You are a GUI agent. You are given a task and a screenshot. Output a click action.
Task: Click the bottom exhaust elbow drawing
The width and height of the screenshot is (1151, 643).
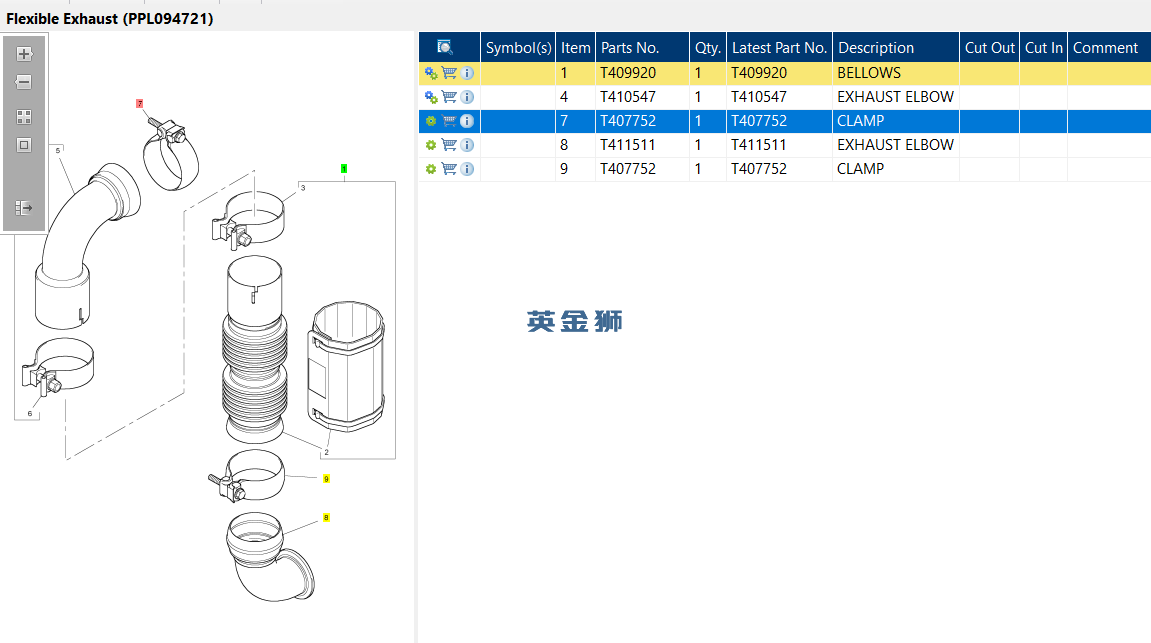(269, 556)
